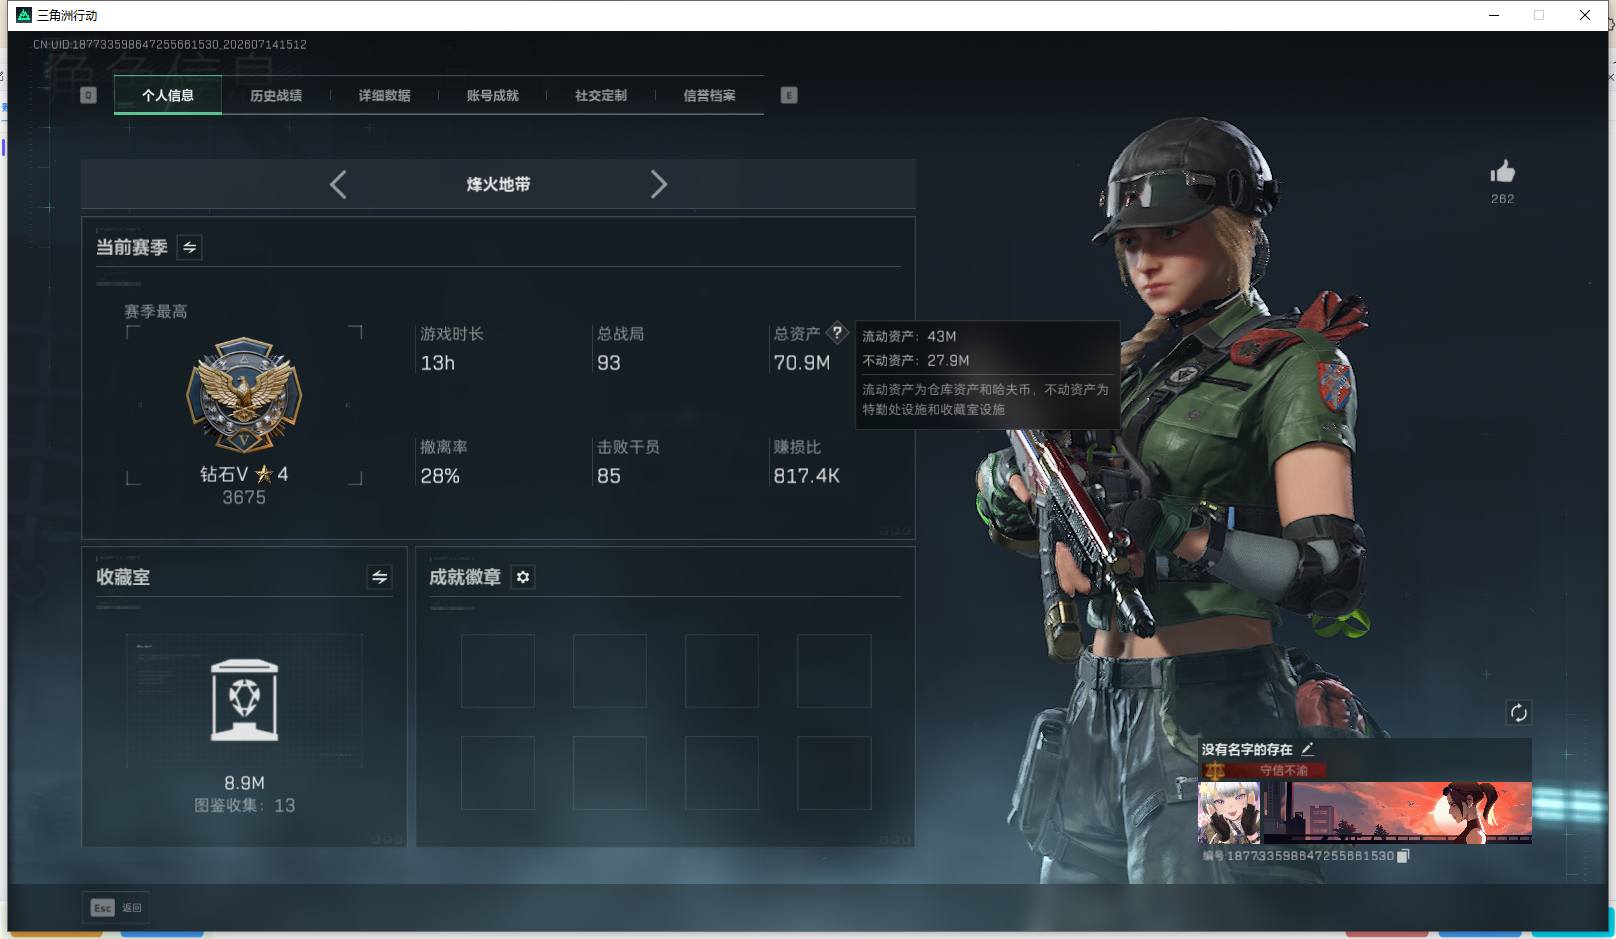Click the 流动资产: 43M tooltip line
1616x939 pixels.
(909, 336)
